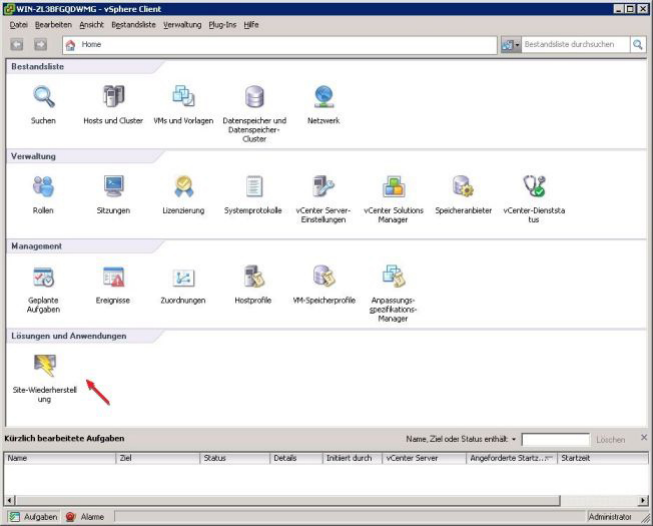Open Systemprotokolle viewer
This screenshot has height=526, width=653.
[253, 194]
